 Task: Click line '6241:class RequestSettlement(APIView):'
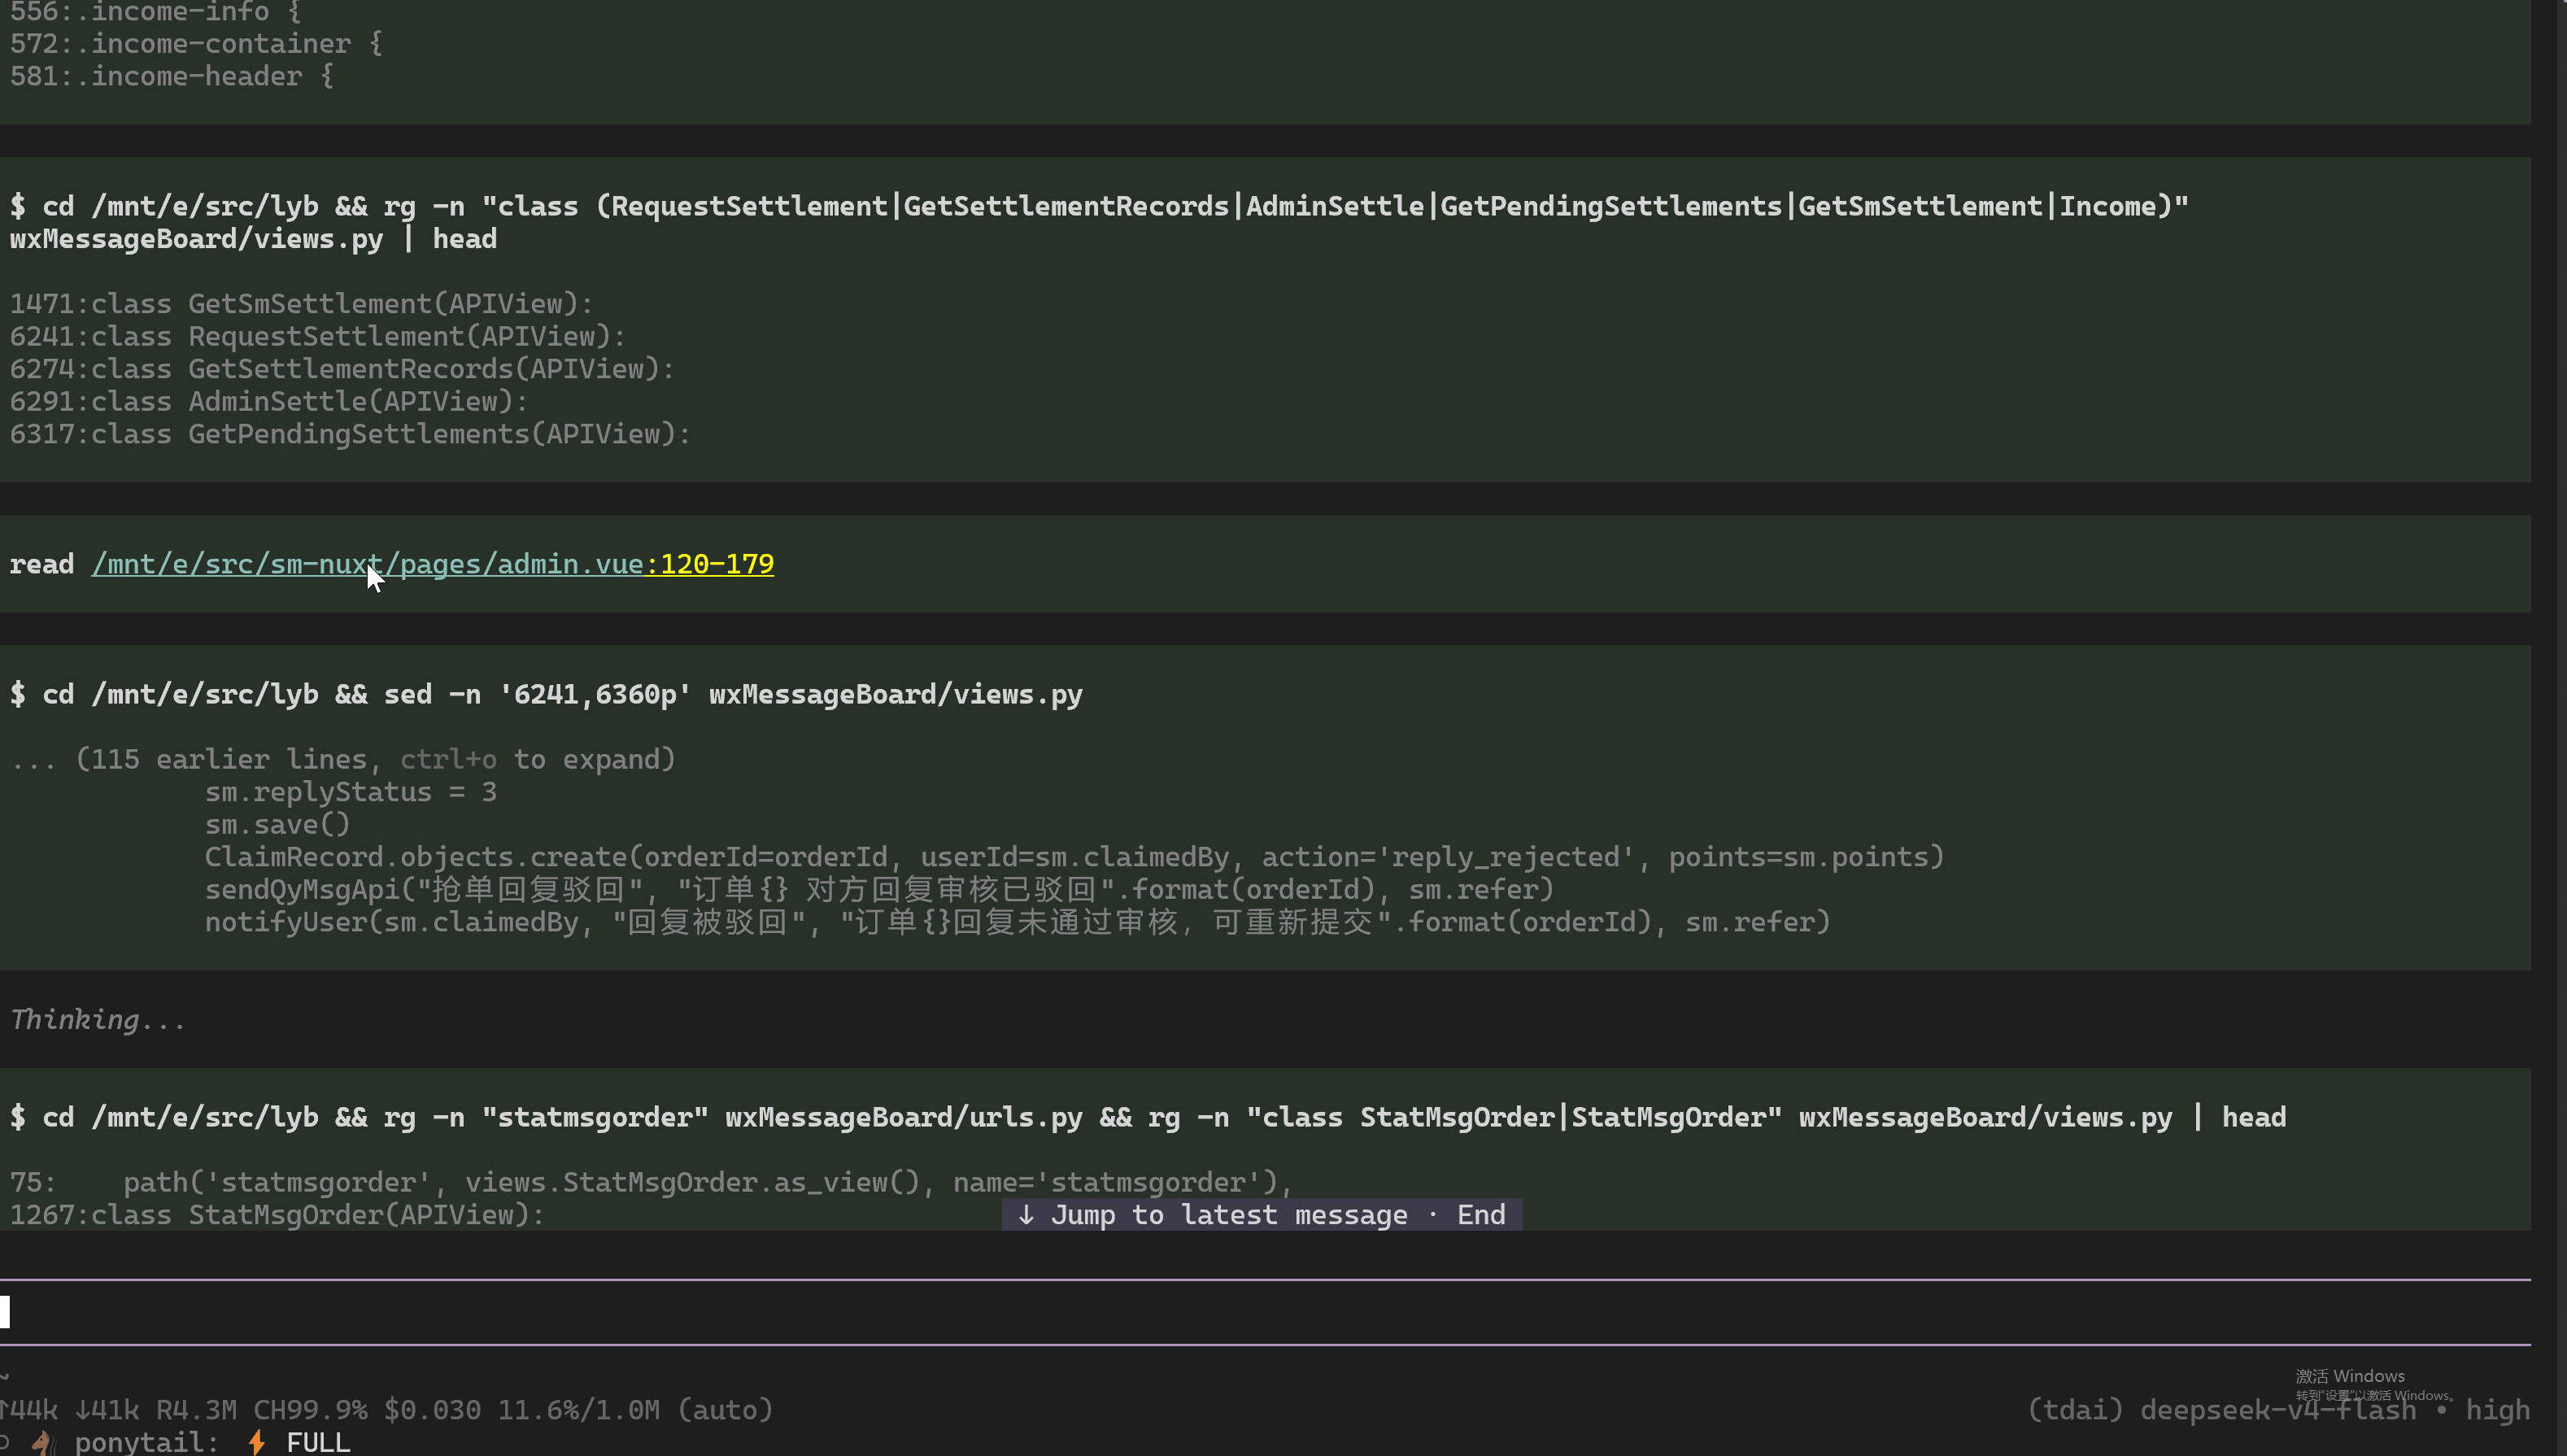(318, 336)
